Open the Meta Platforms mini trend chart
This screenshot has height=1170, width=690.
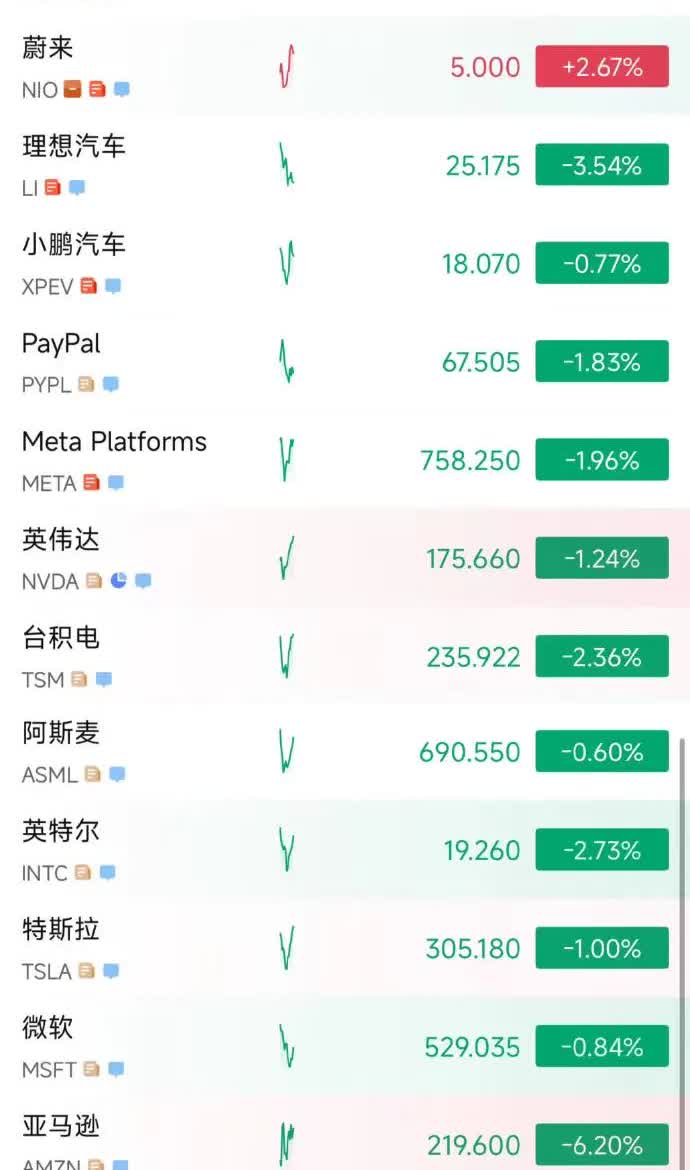[287, 460]
